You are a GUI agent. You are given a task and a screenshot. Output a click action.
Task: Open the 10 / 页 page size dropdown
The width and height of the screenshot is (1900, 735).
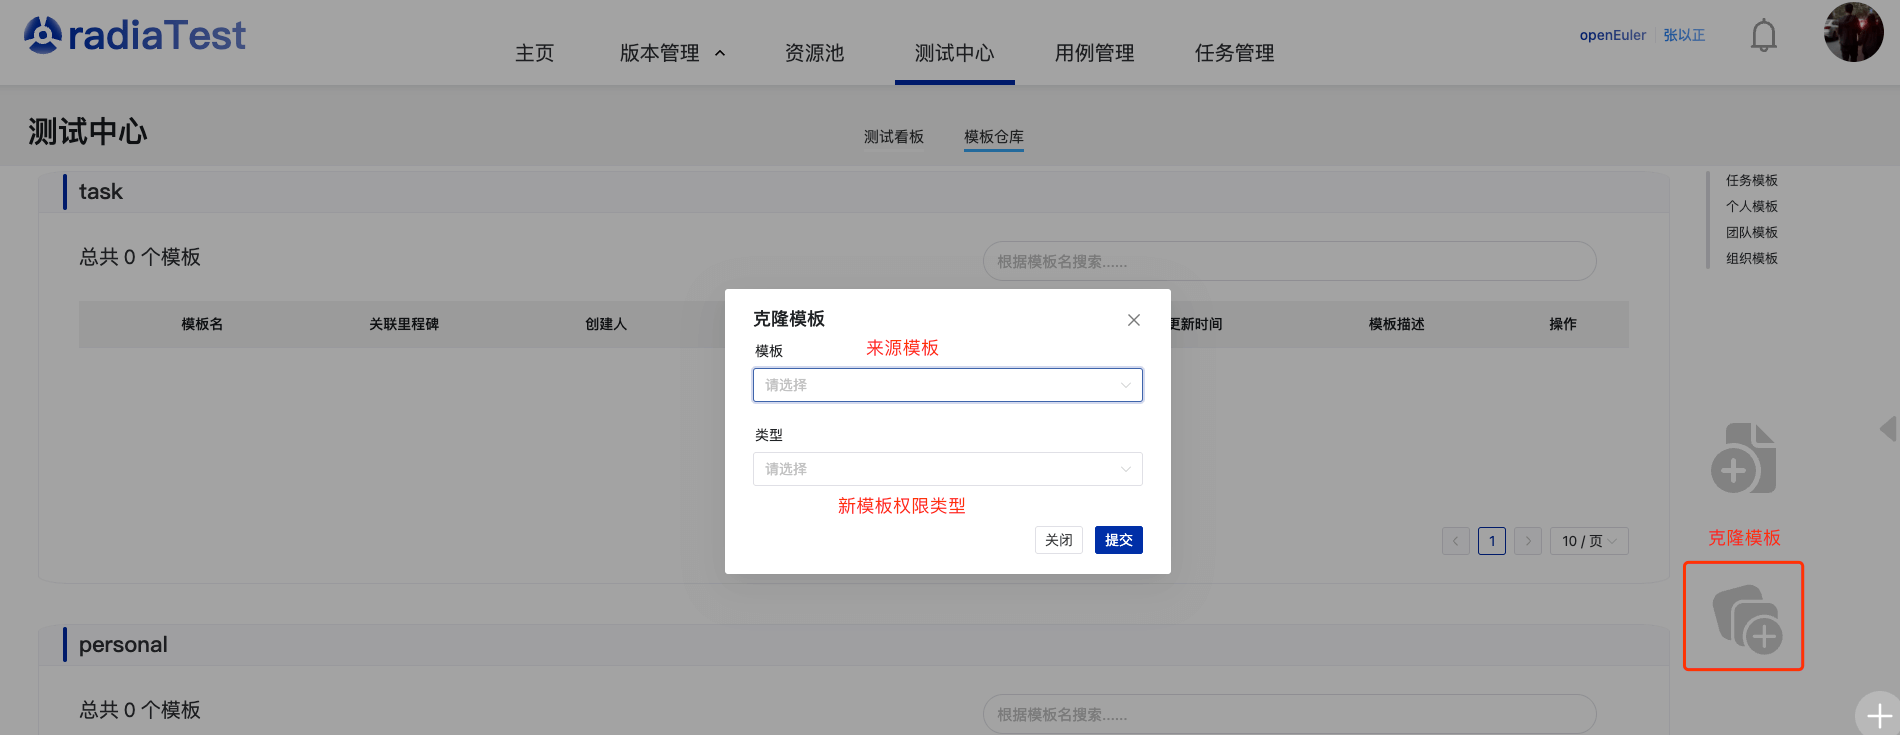(x=1588, y=541)
